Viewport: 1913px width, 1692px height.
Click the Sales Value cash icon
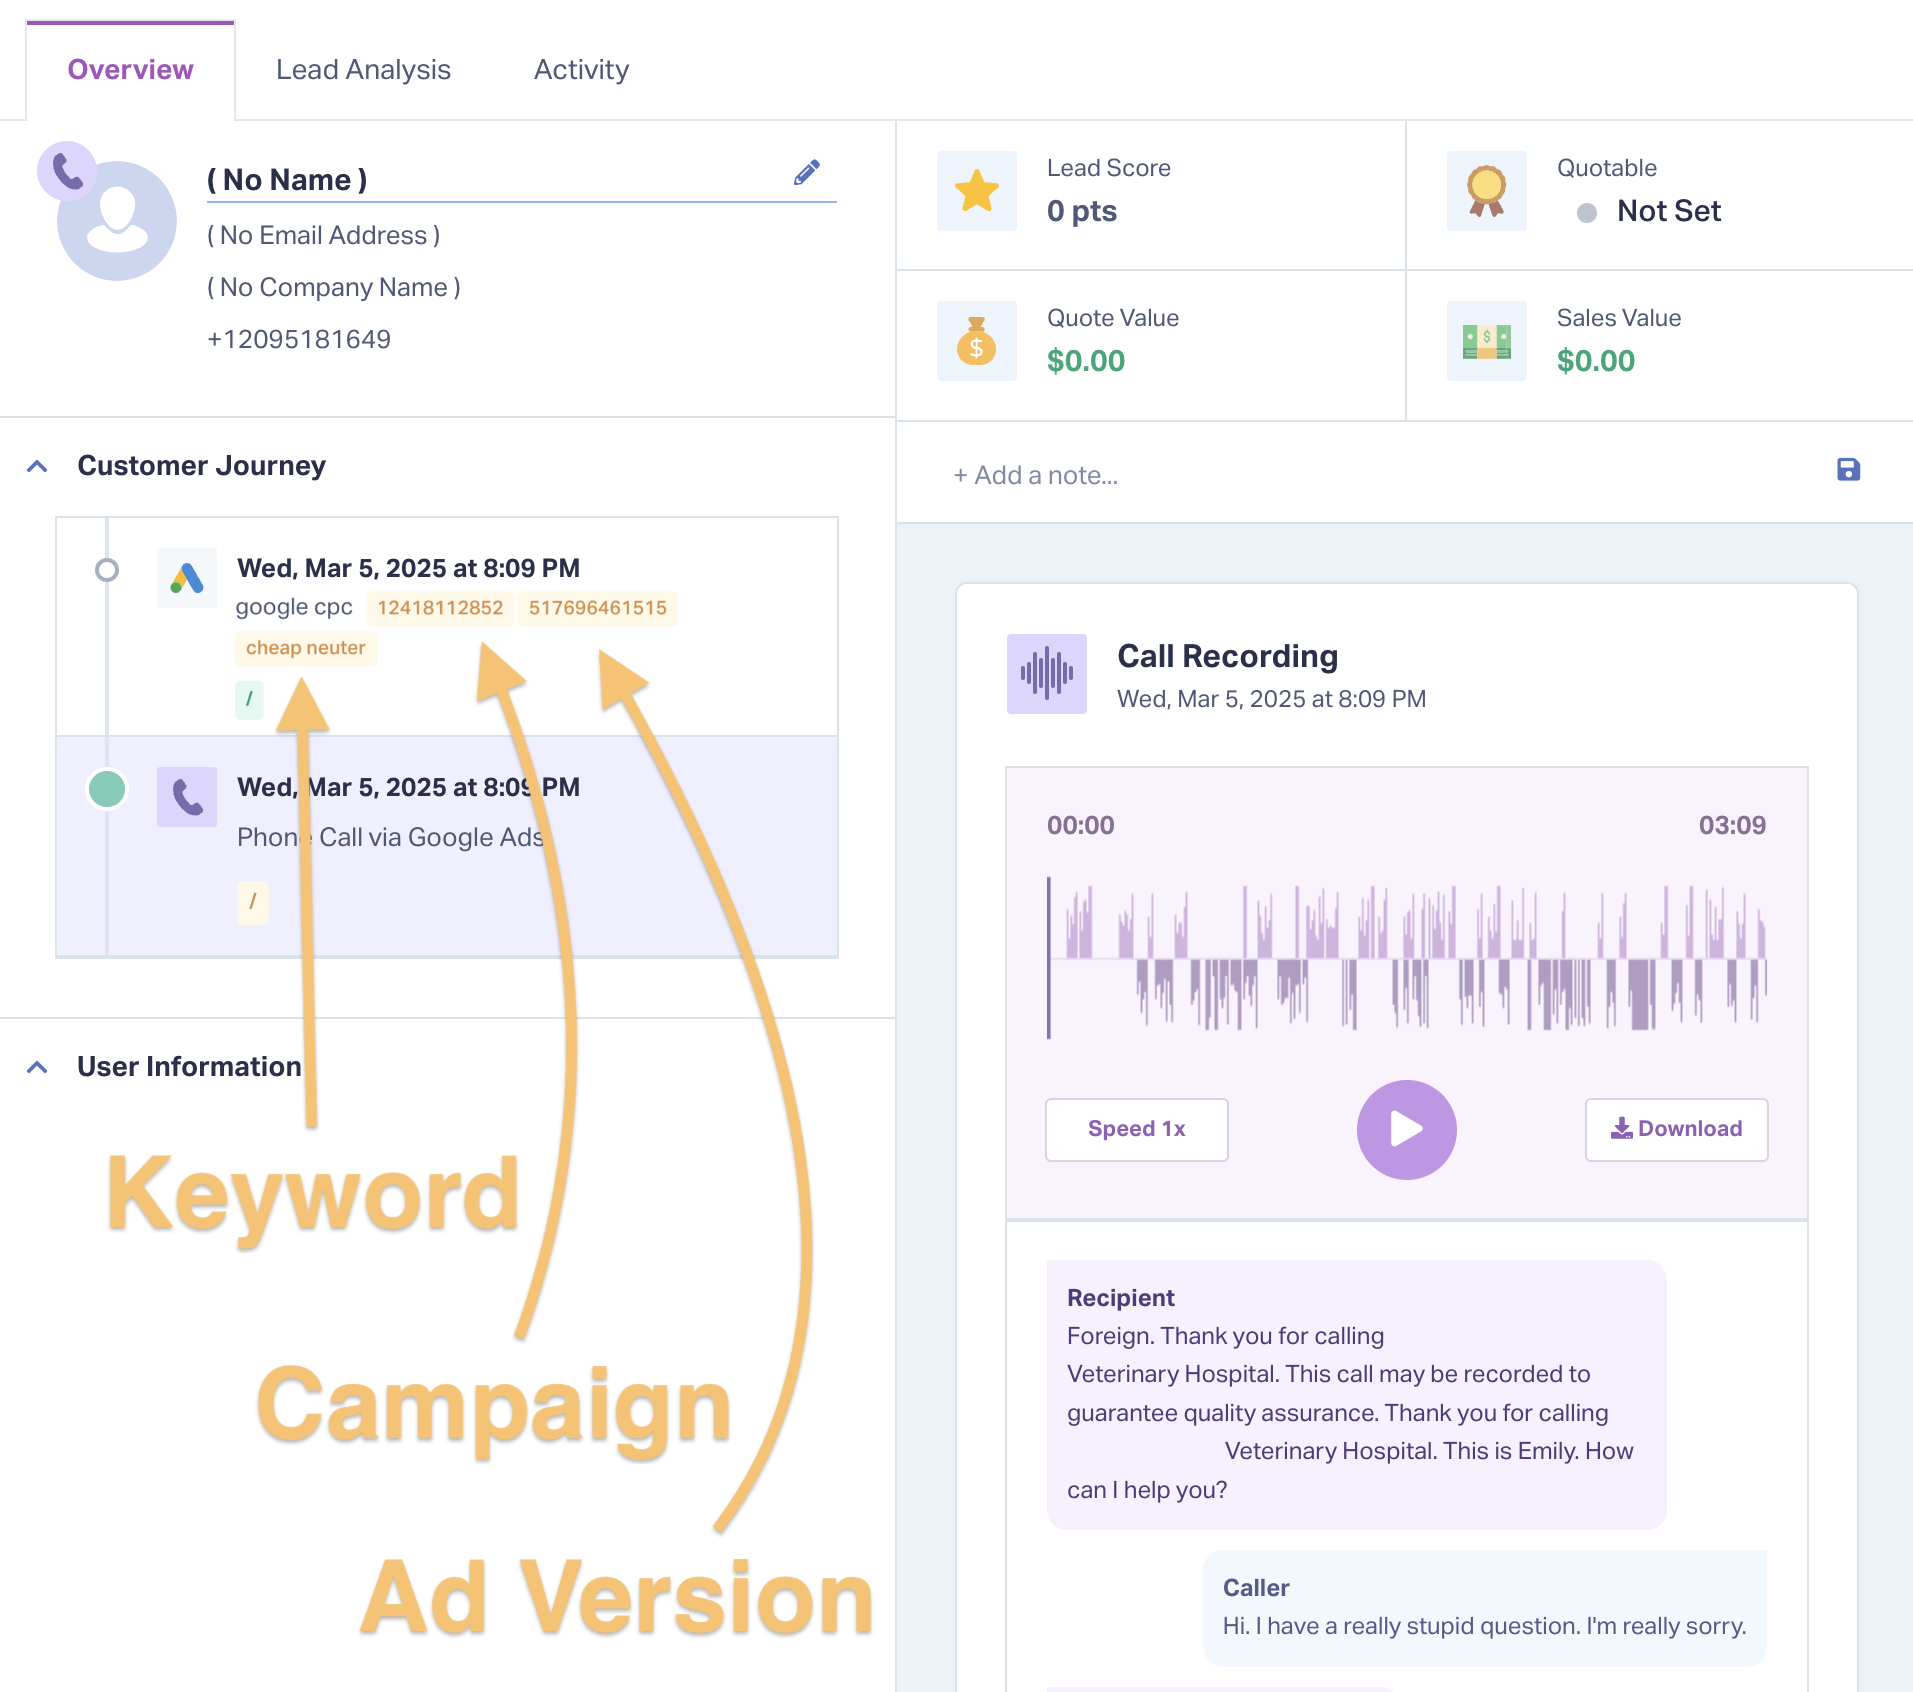tap(1487, 341)
